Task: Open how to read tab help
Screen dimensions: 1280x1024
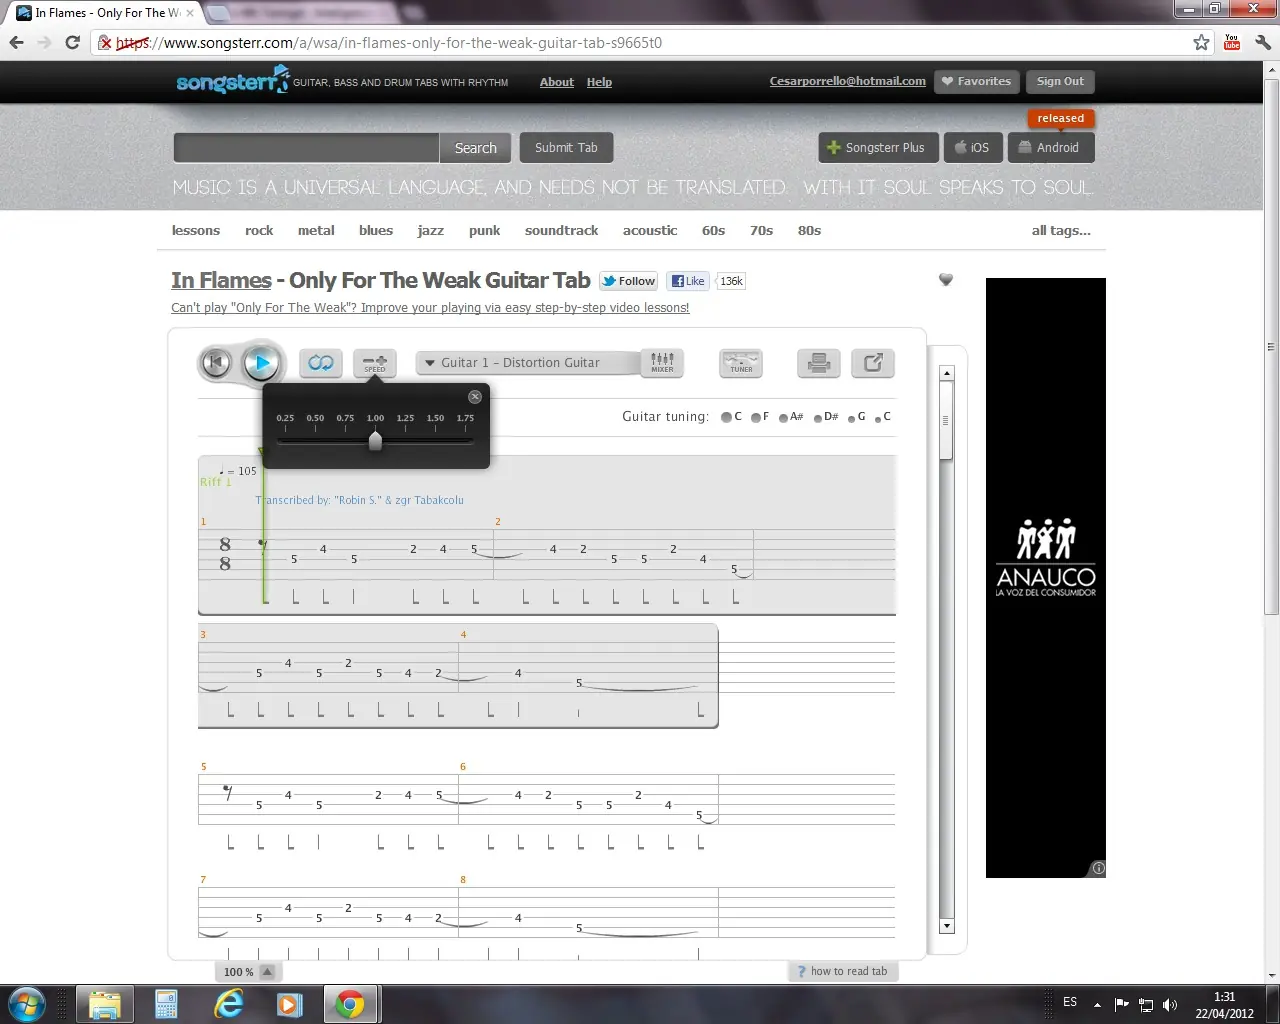Action: click(842, 971)
